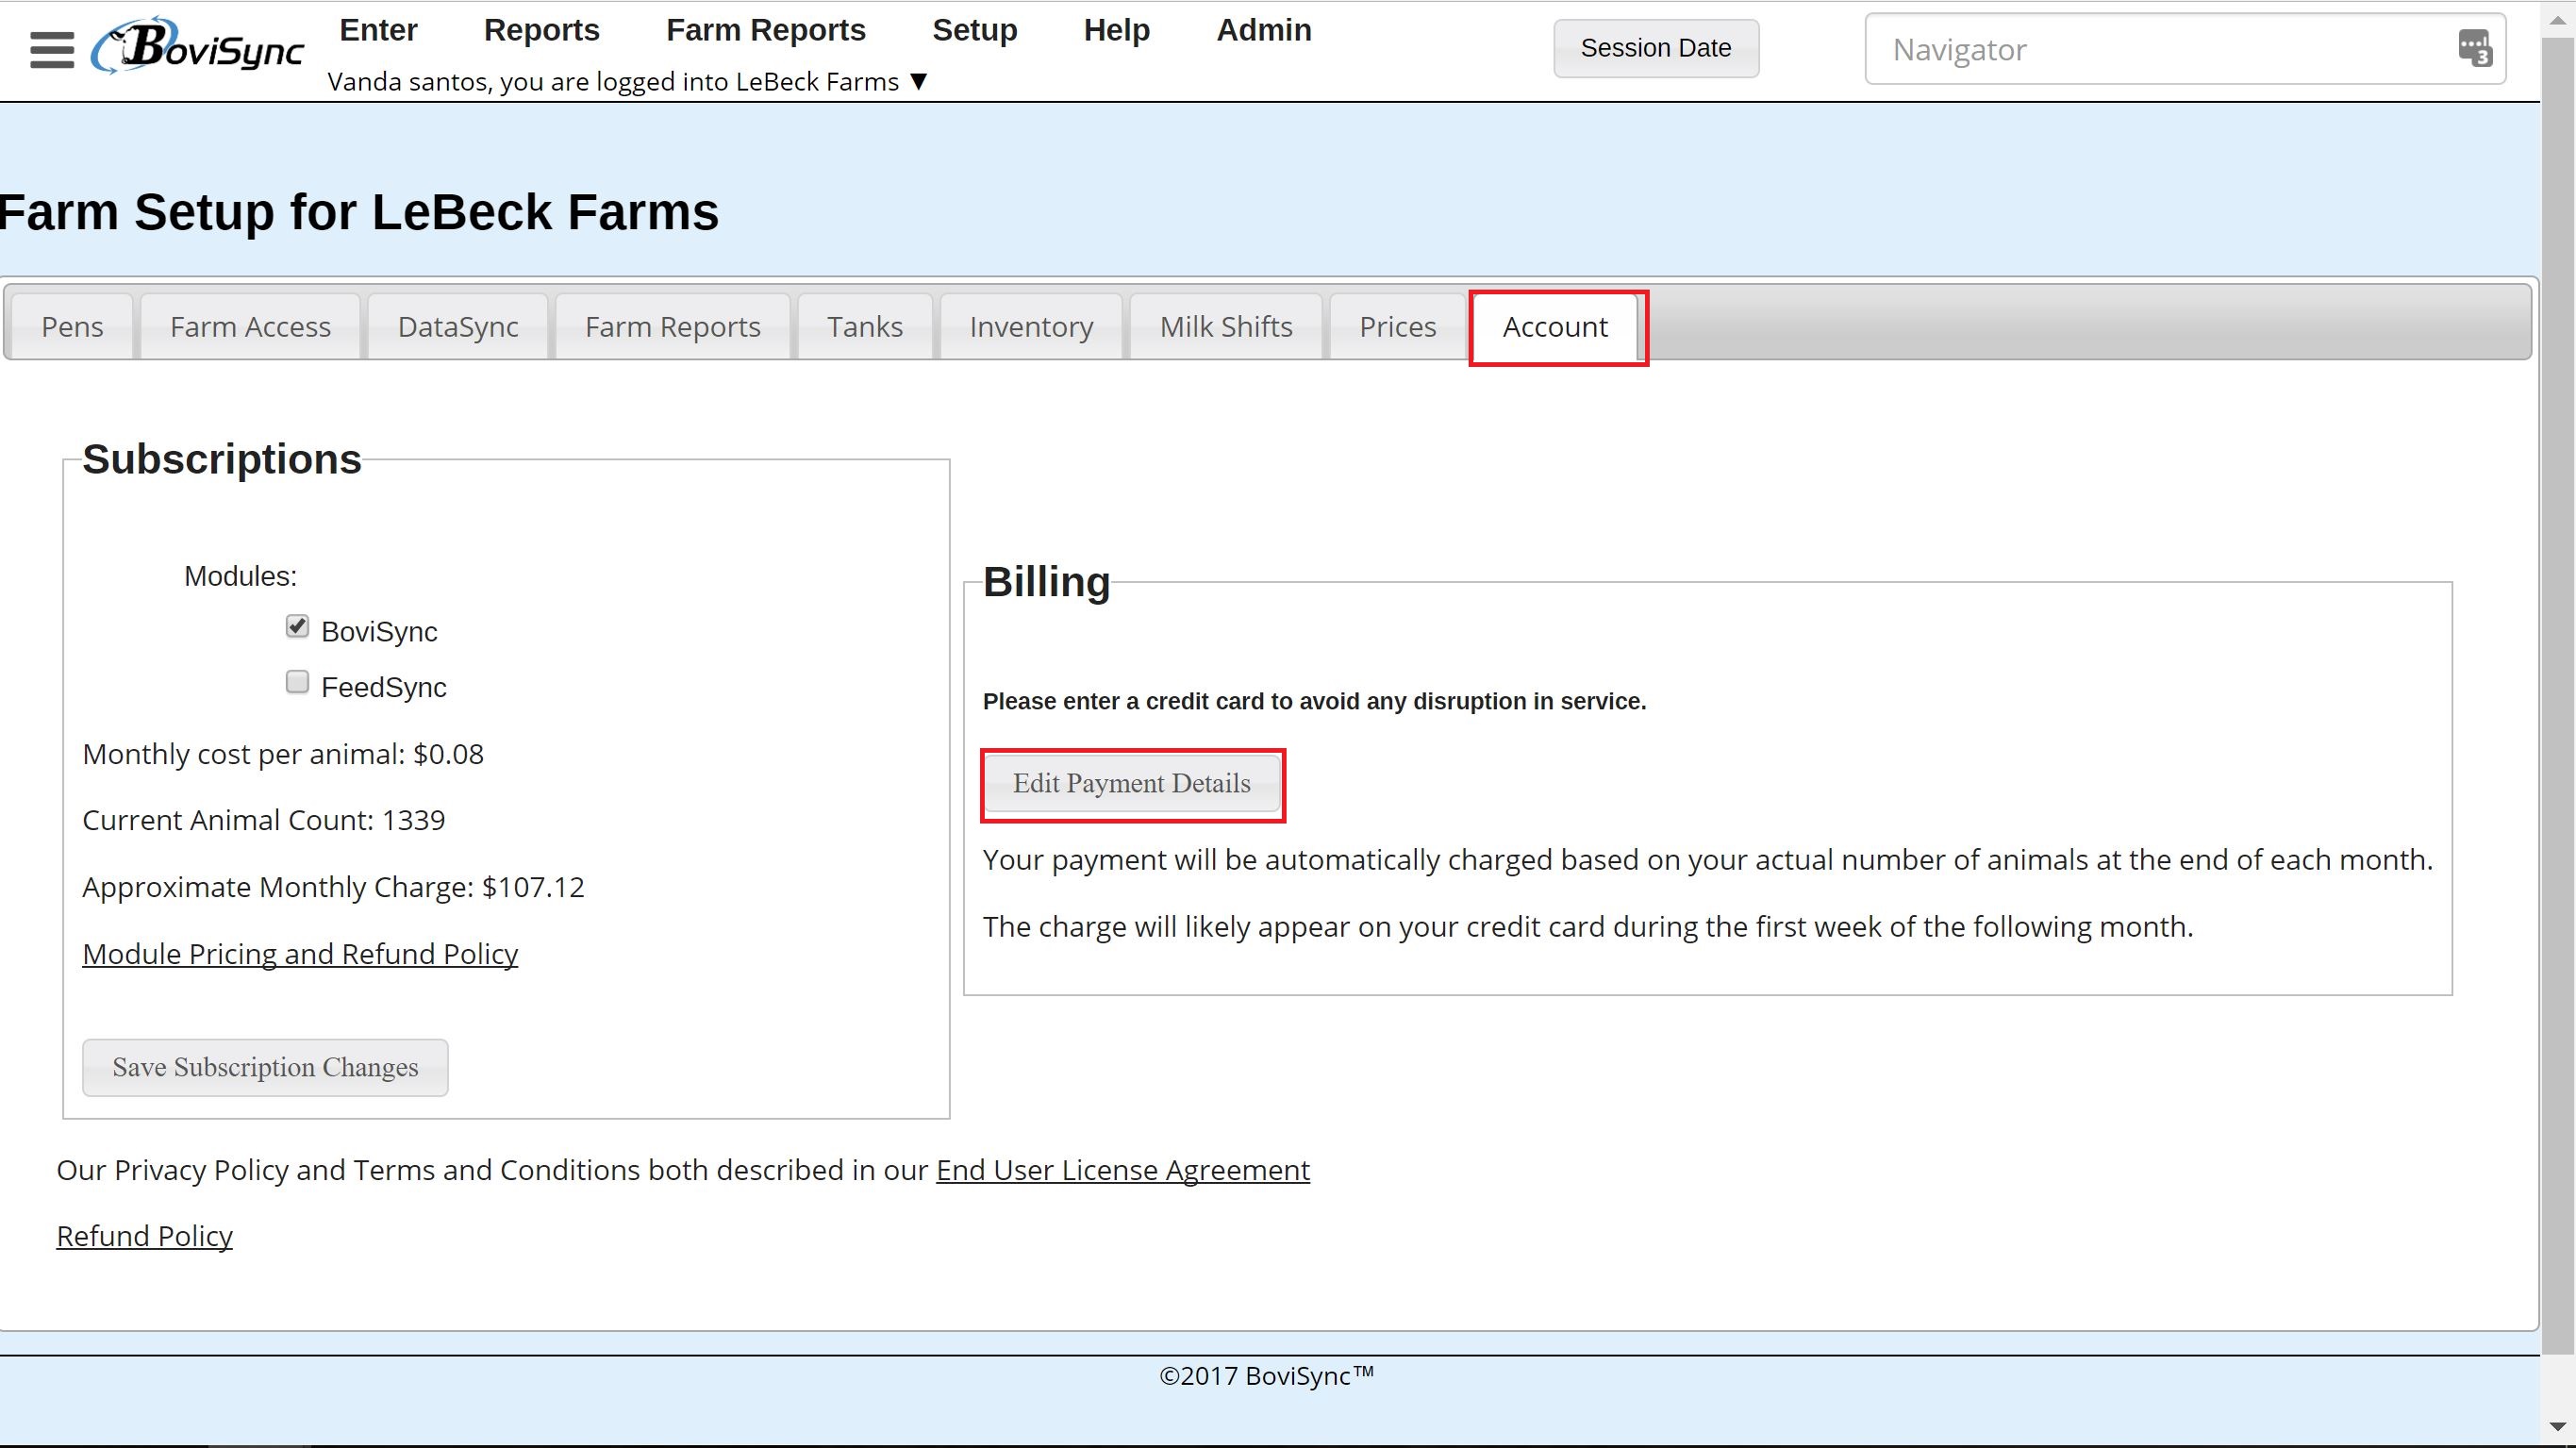This screenshot has height=1448, width=2576.
Task: Open the Inventory tab
Action: click(1030, 327)
